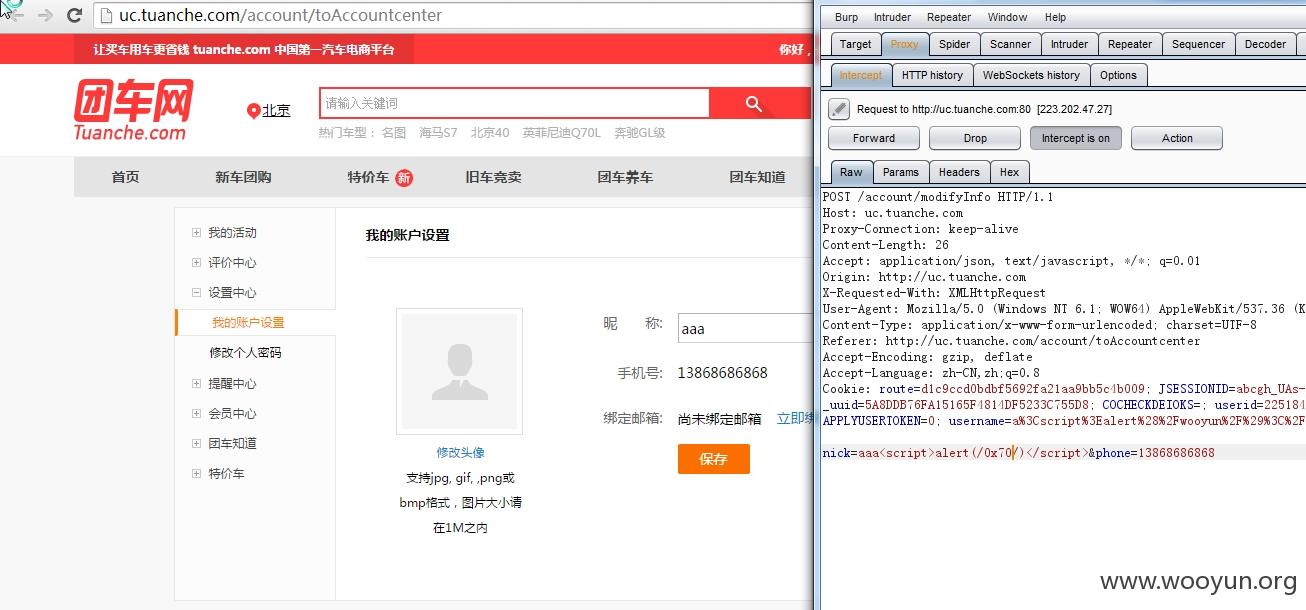Viewport: 1306px width, 610px height.
Task: Expand 提醒中心 in sidebar
Action: pyautogui.click(x=196, y=383)
